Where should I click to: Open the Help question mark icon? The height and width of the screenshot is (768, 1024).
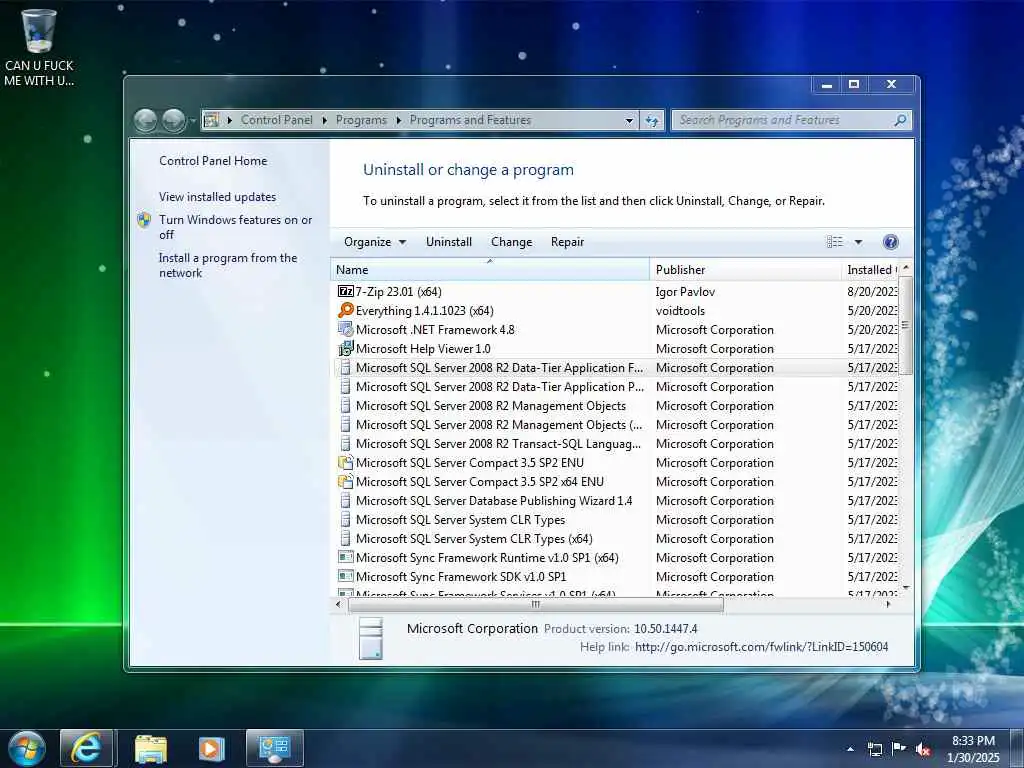[x=890, y=242]
